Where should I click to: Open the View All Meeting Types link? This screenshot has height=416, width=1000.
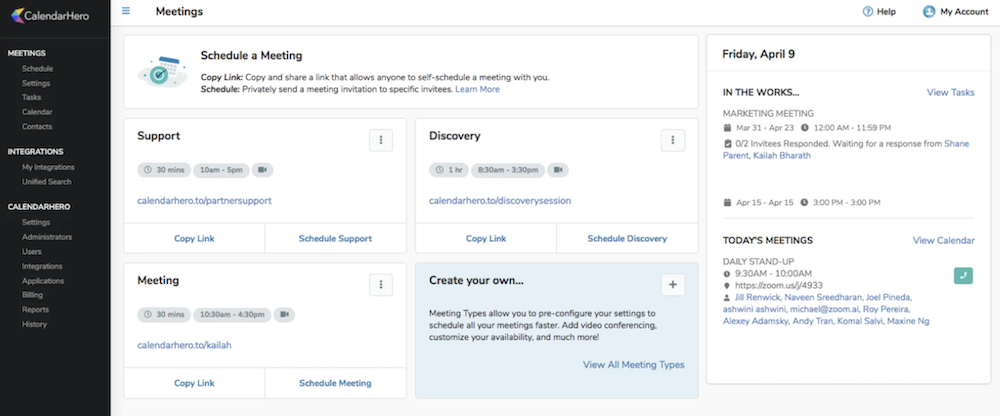click(x=633, y=365)
